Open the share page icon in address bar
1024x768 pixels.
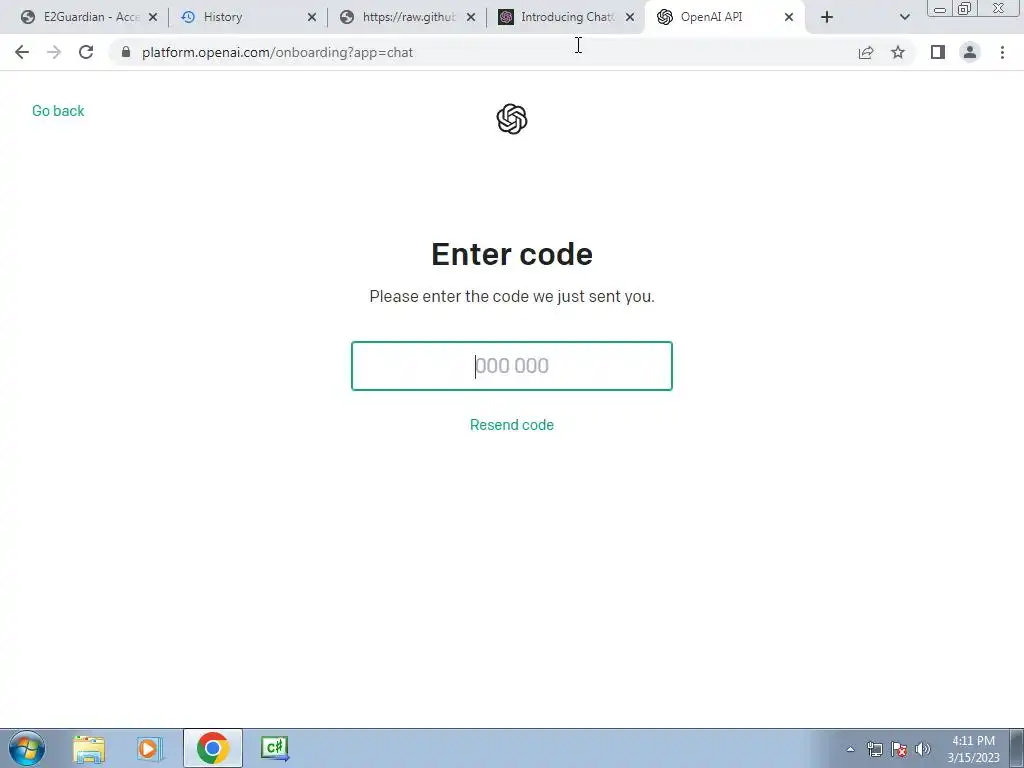866,52
